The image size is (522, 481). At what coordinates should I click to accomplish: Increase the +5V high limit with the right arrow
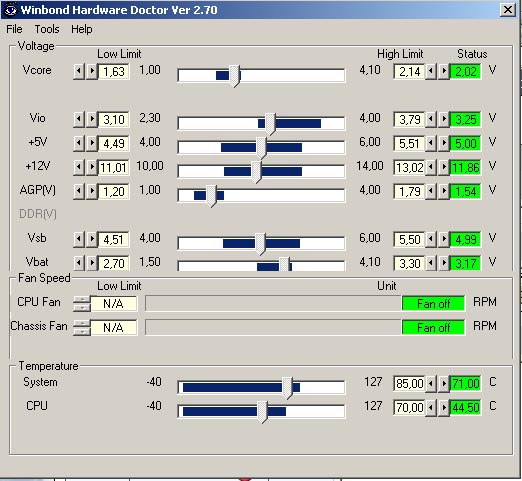(444, 143)
